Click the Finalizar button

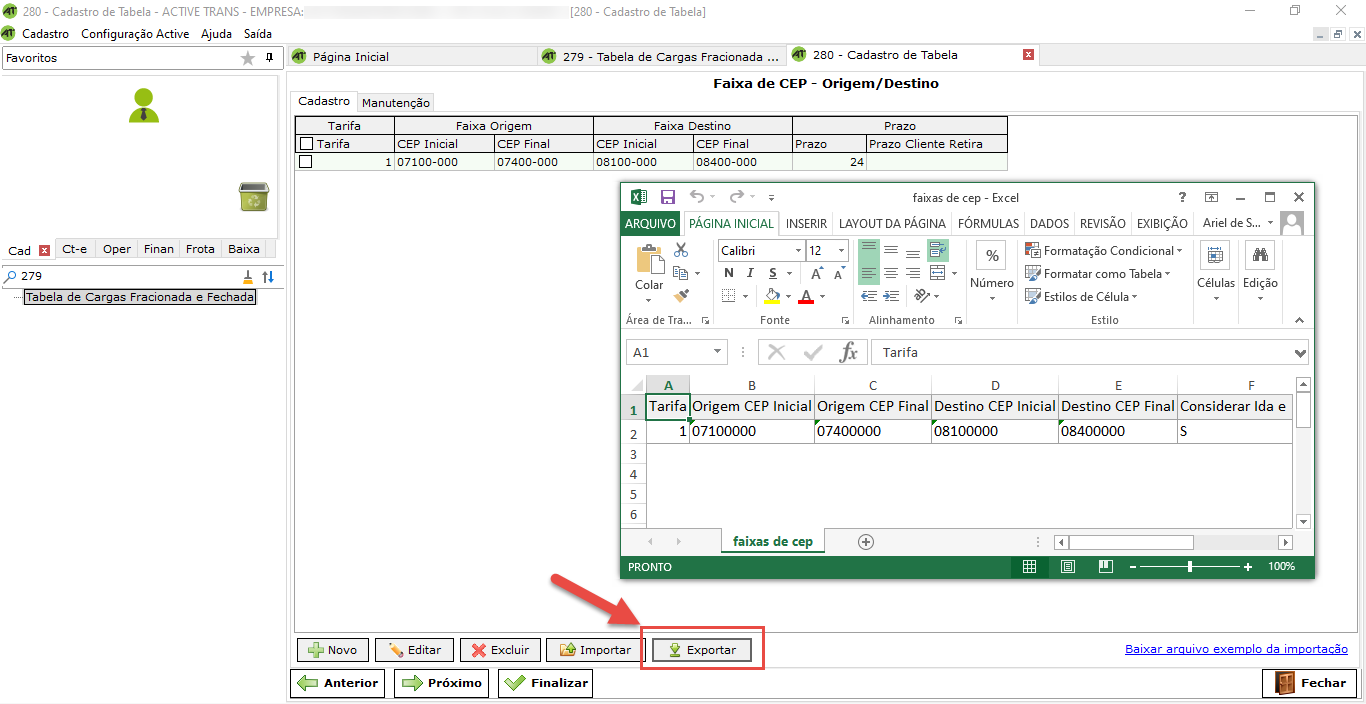click(x=546, y=683)
